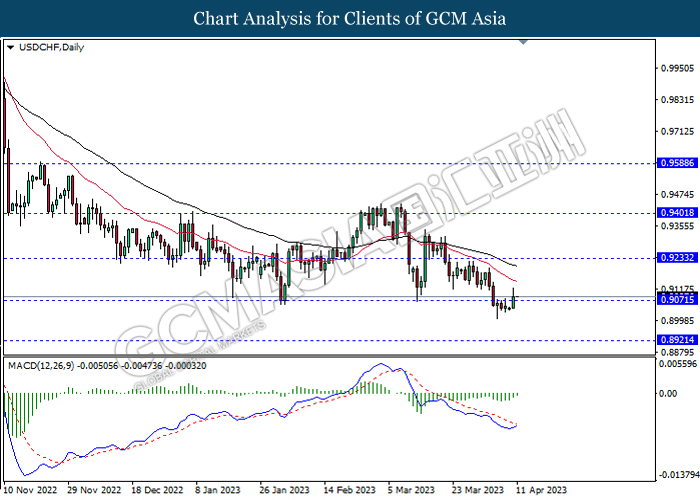
Task: Click the 5 Mar 2023 date label
Action: point(411,490)
